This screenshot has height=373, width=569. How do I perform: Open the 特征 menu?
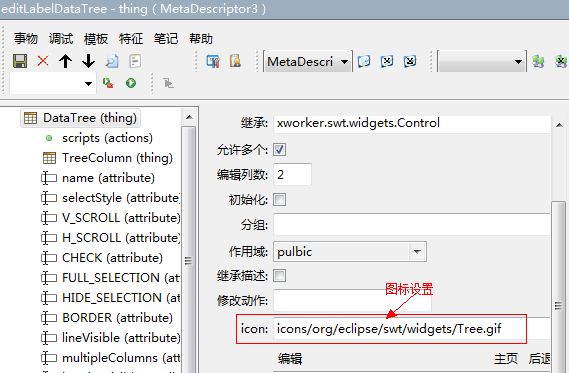[x=131, y=38]
